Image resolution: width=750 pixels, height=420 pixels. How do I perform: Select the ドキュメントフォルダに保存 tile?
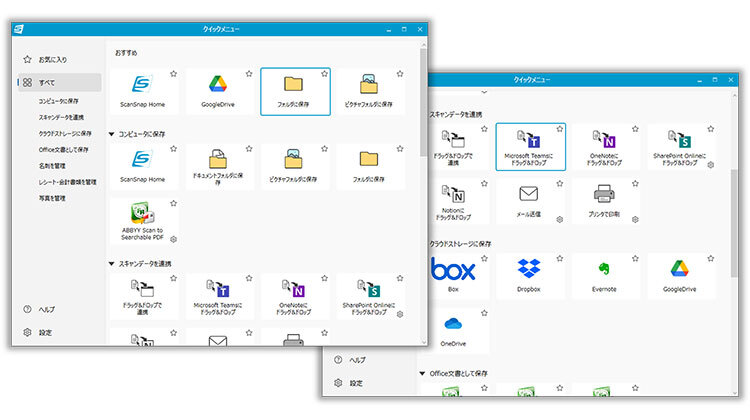coord(220,166)
